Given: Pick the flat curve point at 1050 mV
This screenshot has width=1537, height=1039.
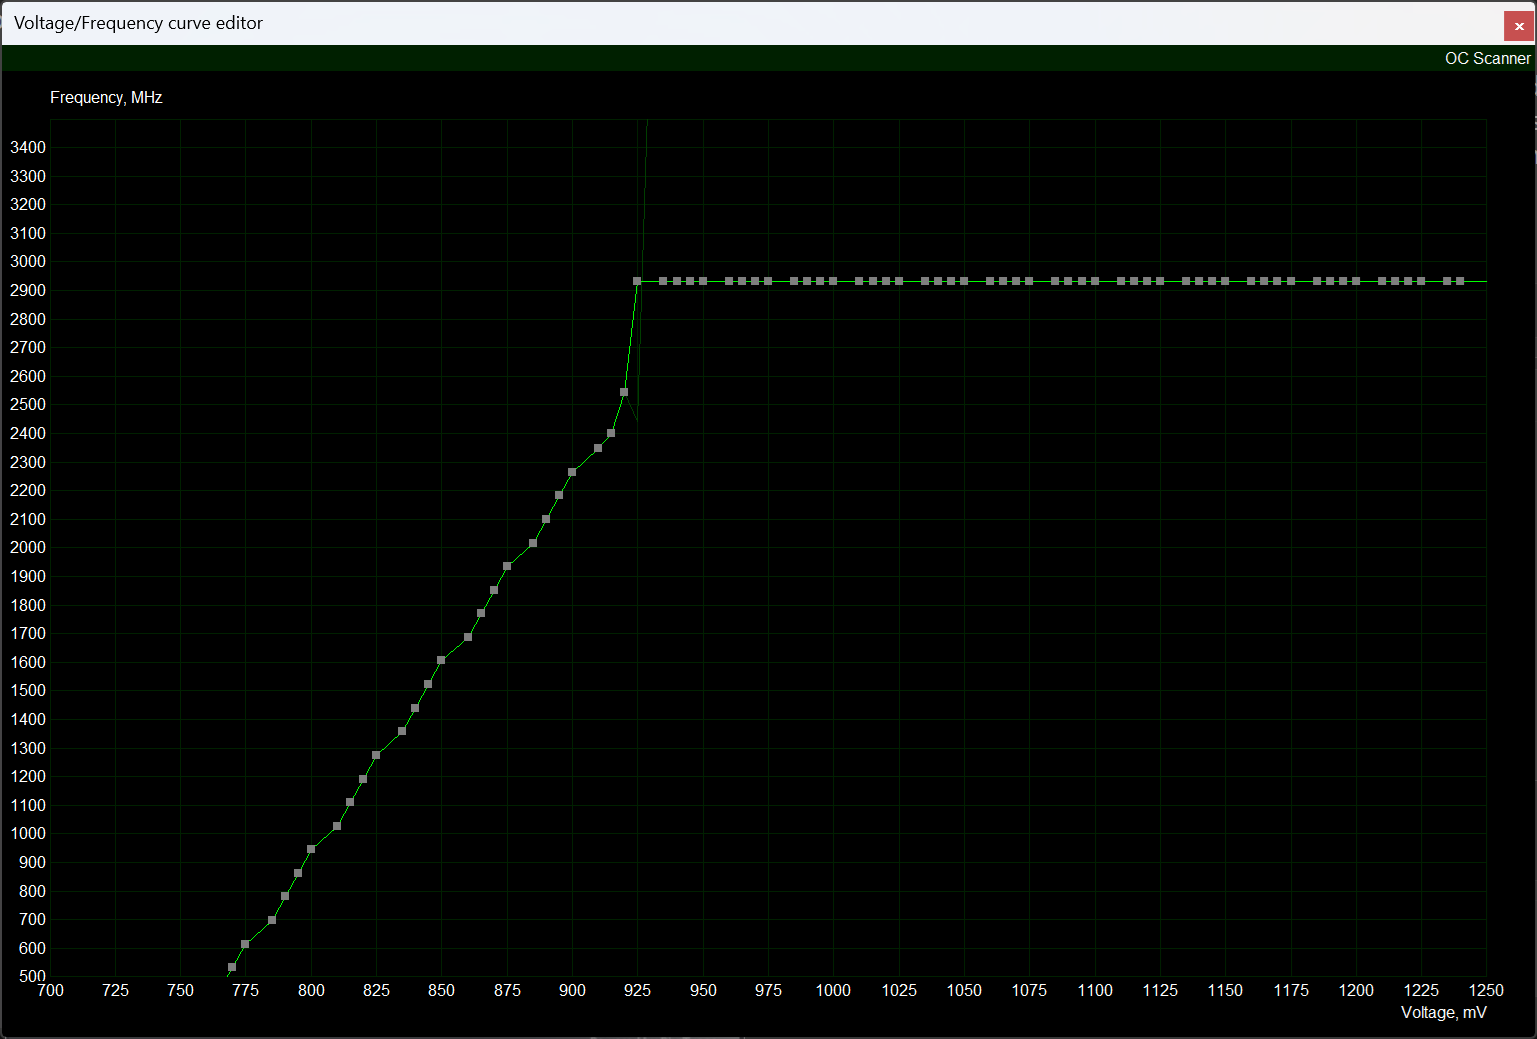Looking at the screenshot, I should pyautogui.click(x=964, y=281).
